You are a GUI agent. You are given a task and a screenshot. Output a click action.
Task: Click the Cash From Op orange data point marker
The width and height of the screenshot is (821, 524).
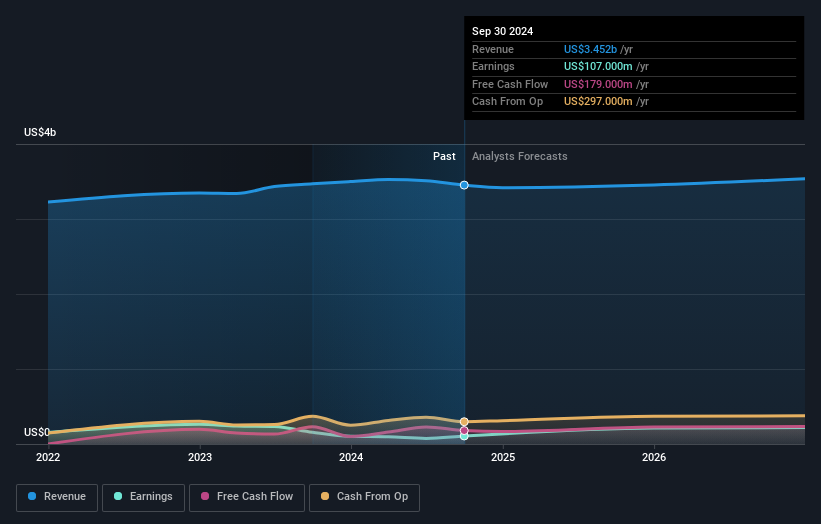pos(464,421)
